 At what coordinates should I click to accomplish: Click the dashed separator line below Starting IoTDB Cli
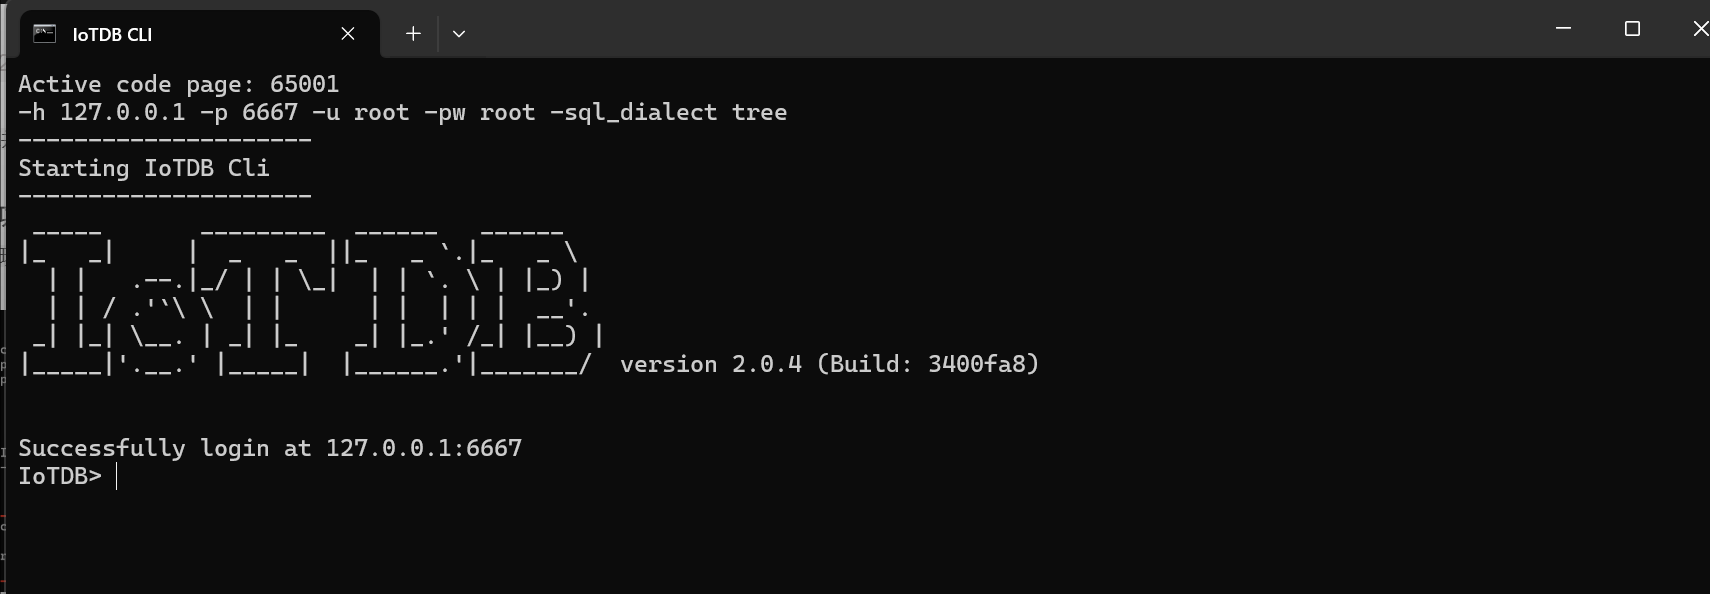click(165, 196)
